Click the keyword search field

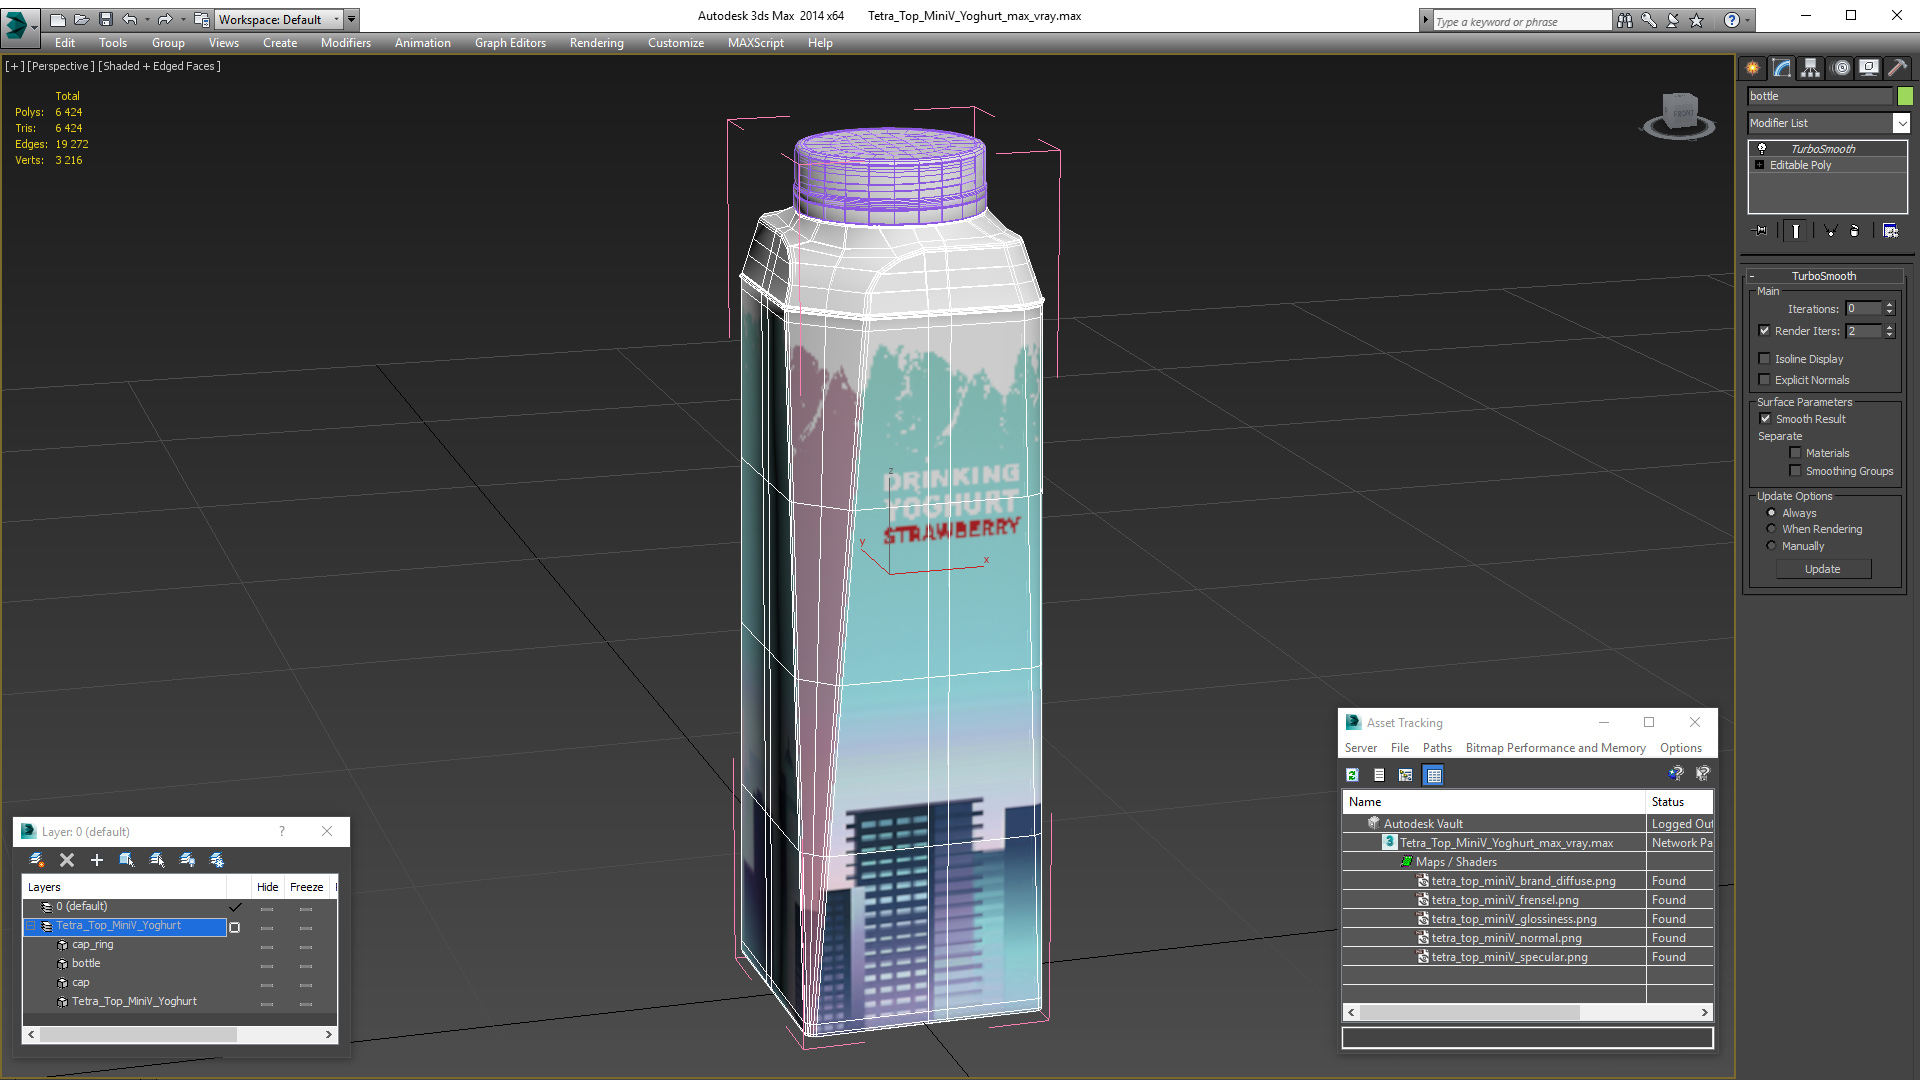1522,21
